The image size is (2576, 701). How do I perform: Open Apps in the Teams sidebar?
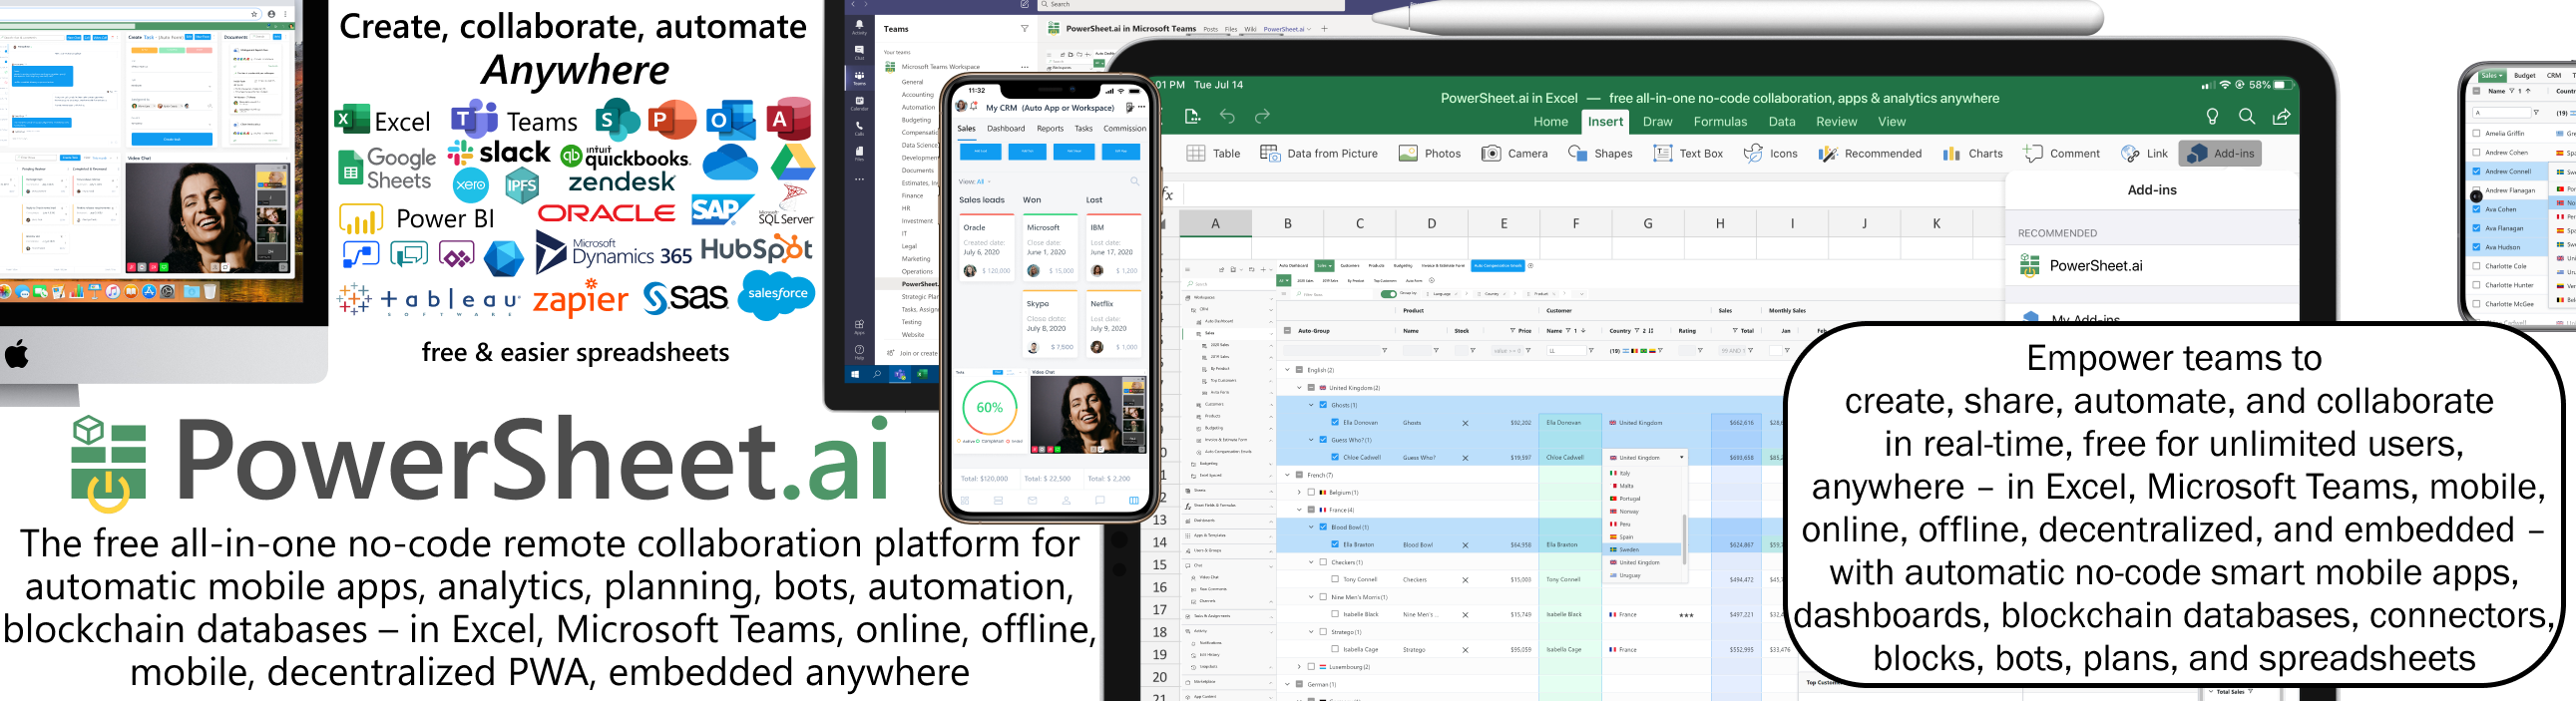click(859, 326)
